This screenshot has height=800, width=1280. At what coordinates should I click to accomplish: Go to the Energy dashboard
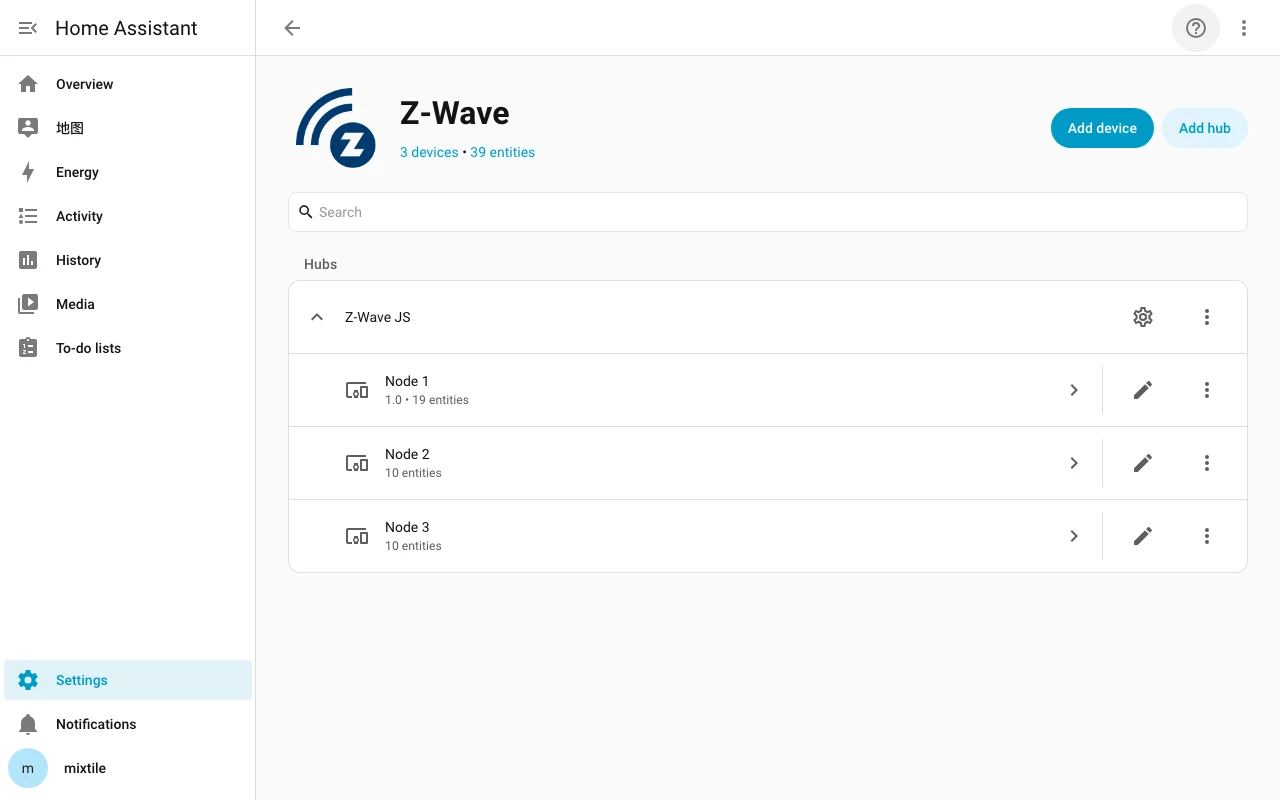tap(128, 172)
